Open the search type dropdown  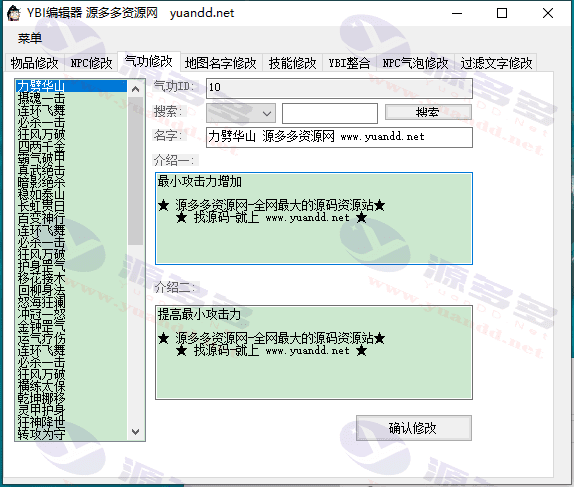pyautogui.click(x=241, y=113)
